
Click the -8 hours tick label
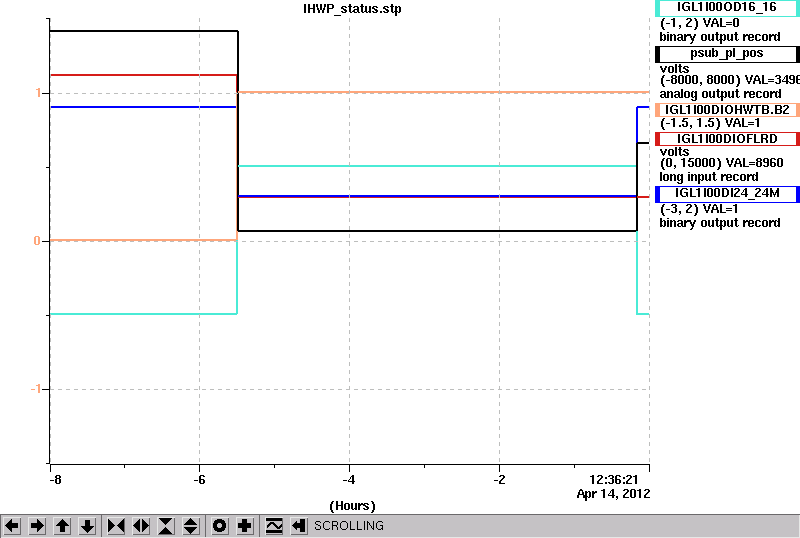[55, 480]
